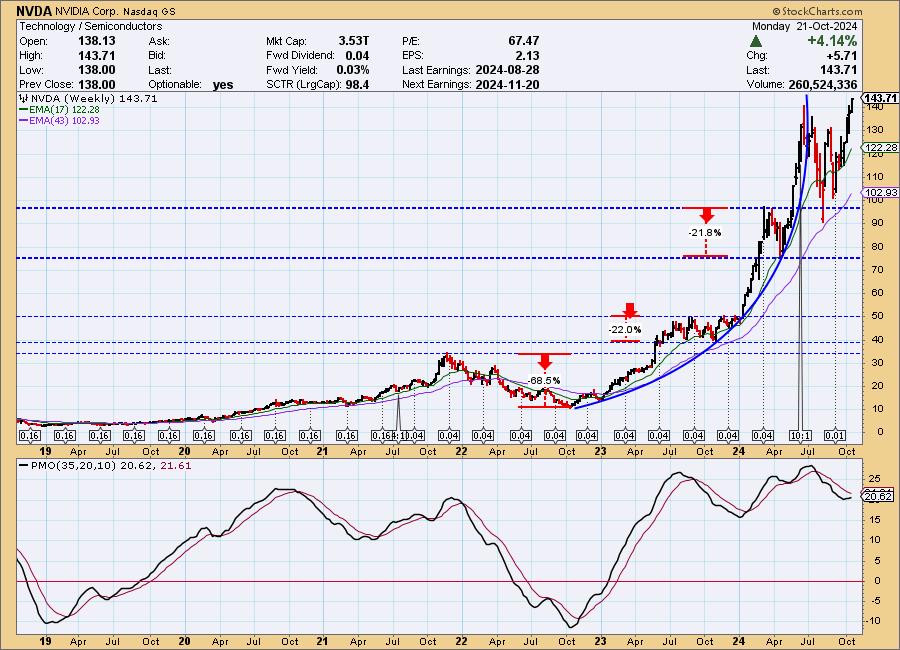Select the Fwd Yield value 0.03%

352,70
